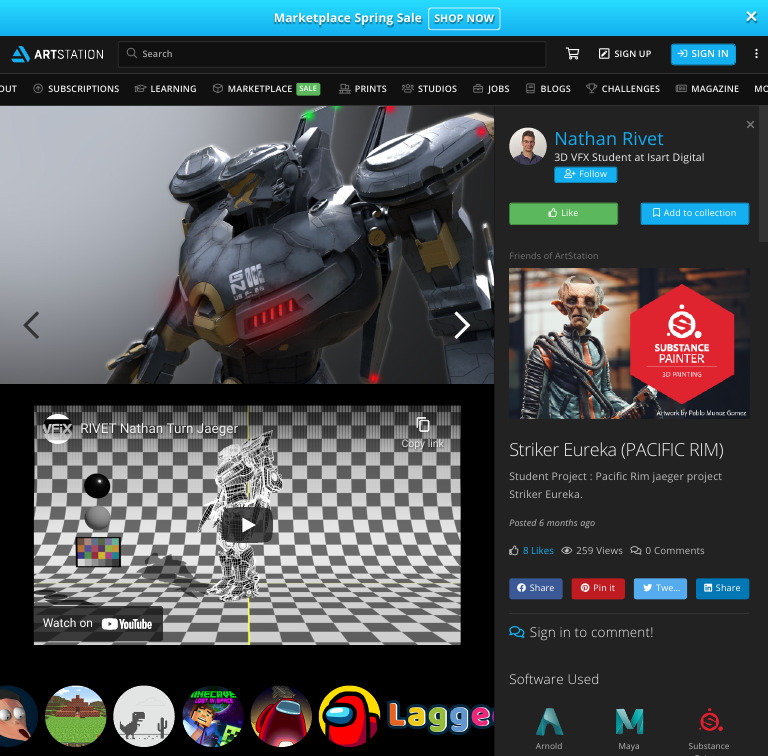Follow Nathan Rivet
Viewport: 768px width, 756px height.
(x=585, y=174)
